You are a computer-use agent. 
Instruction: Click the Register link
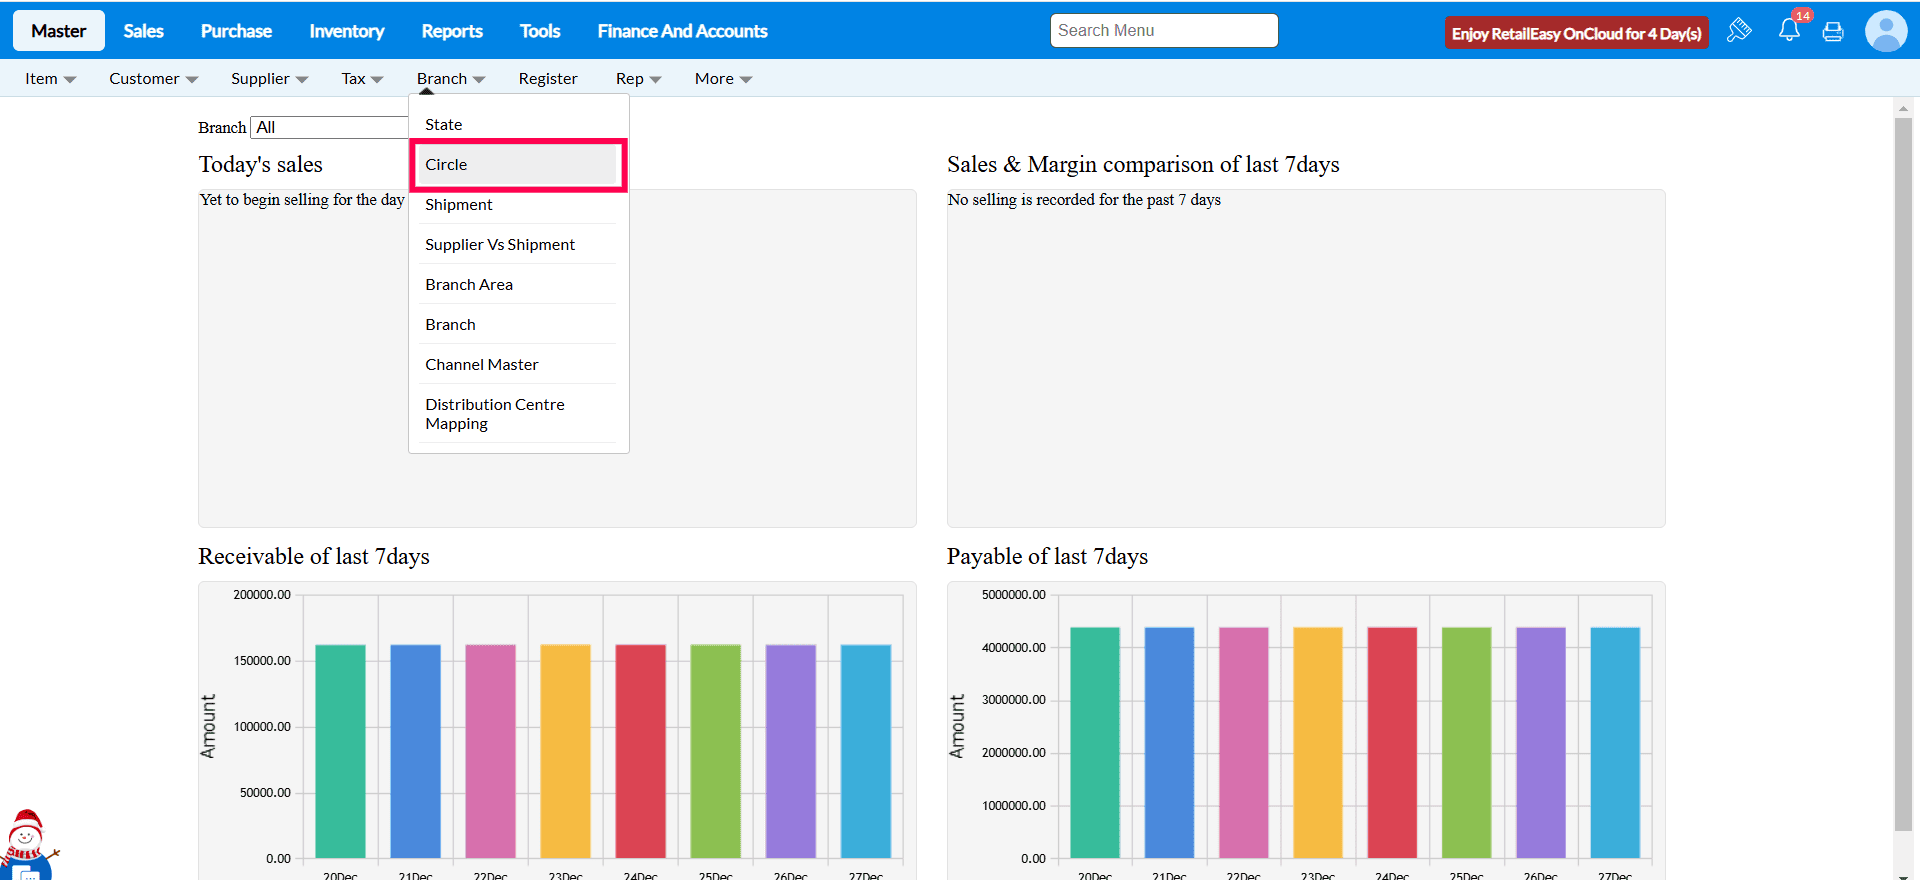tap(548, 78)
